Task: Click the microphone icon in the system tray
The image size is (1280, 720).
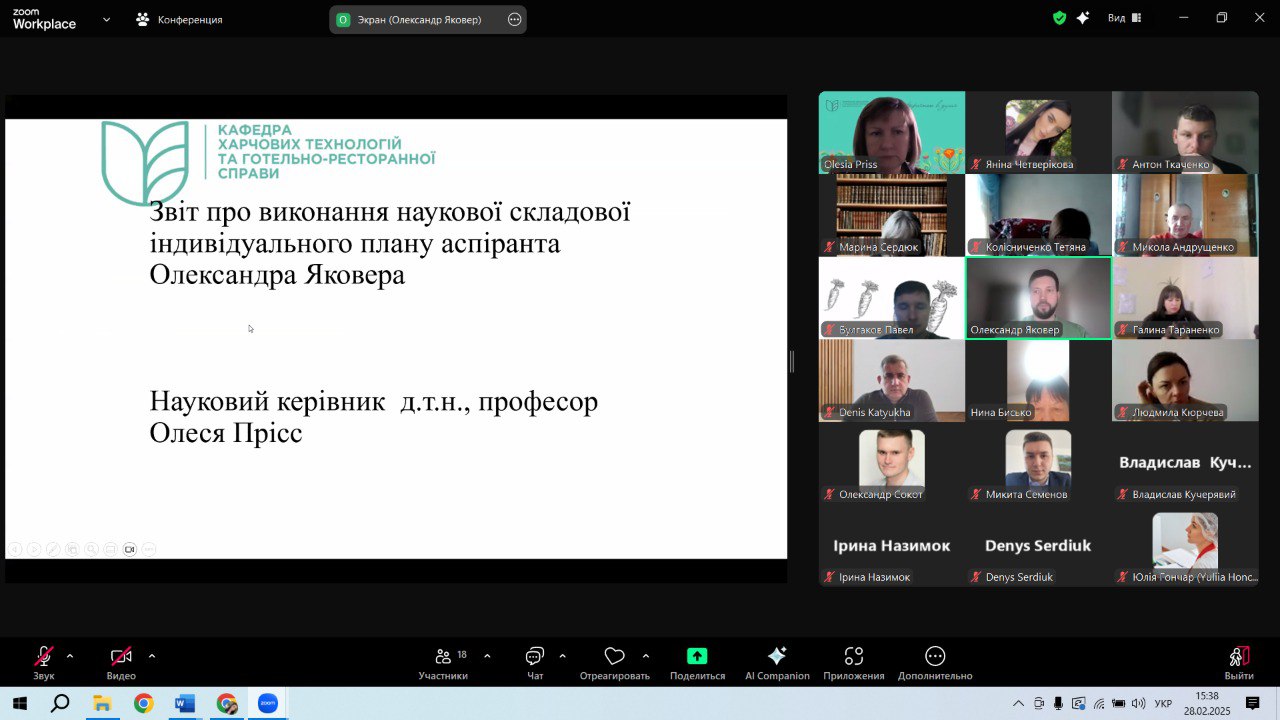Action: coord(1058,703)
